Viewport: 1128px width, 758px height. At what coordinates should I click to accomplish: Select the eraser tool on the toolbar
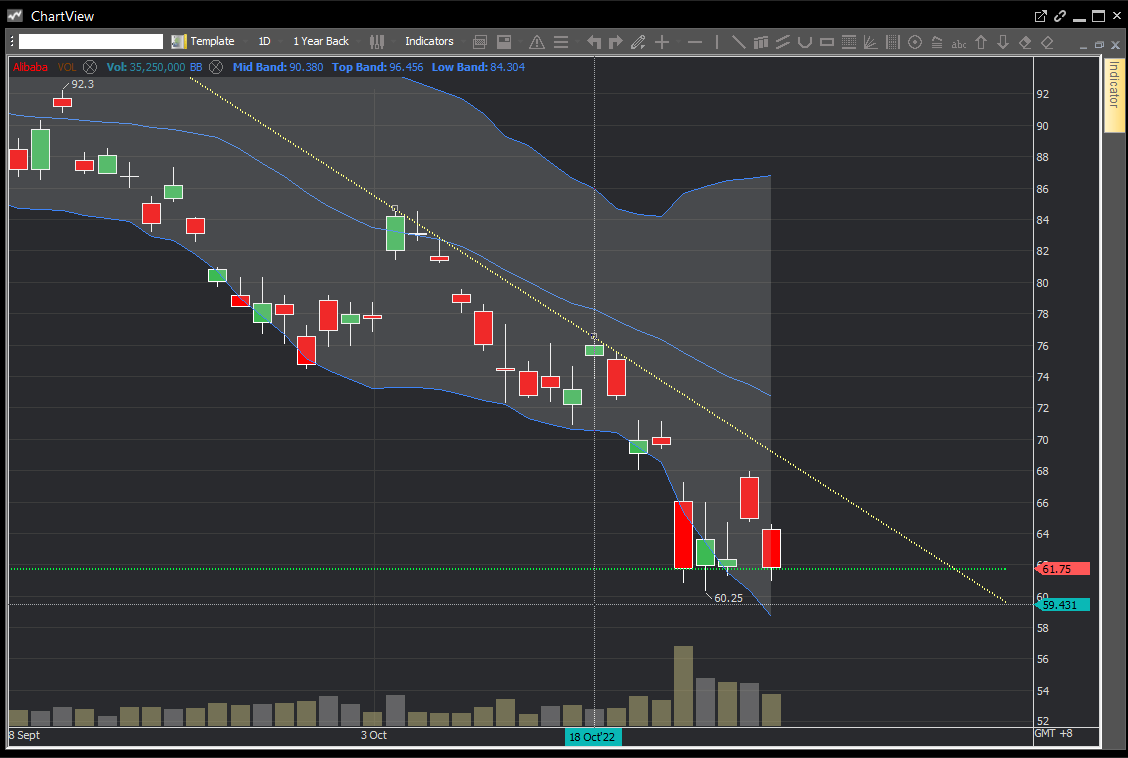[1023, 42]
